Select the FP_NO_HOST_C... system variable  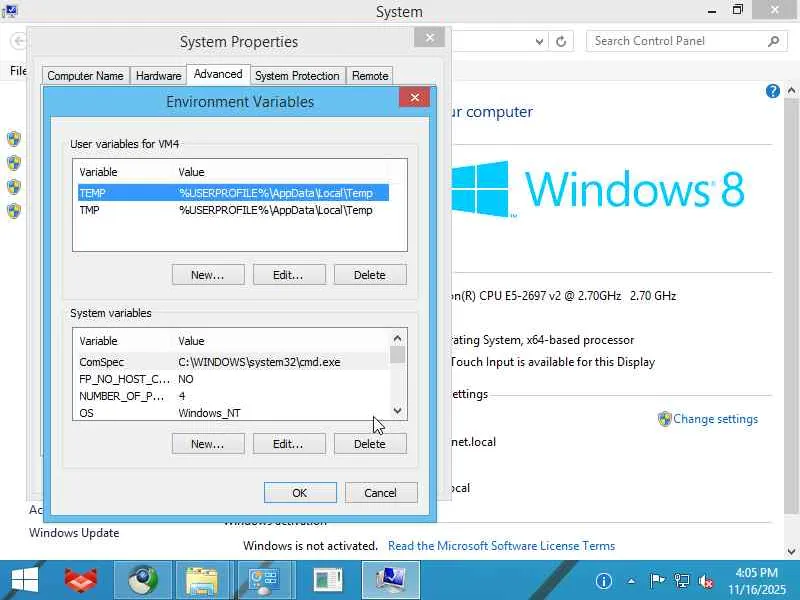pos(233,379)
